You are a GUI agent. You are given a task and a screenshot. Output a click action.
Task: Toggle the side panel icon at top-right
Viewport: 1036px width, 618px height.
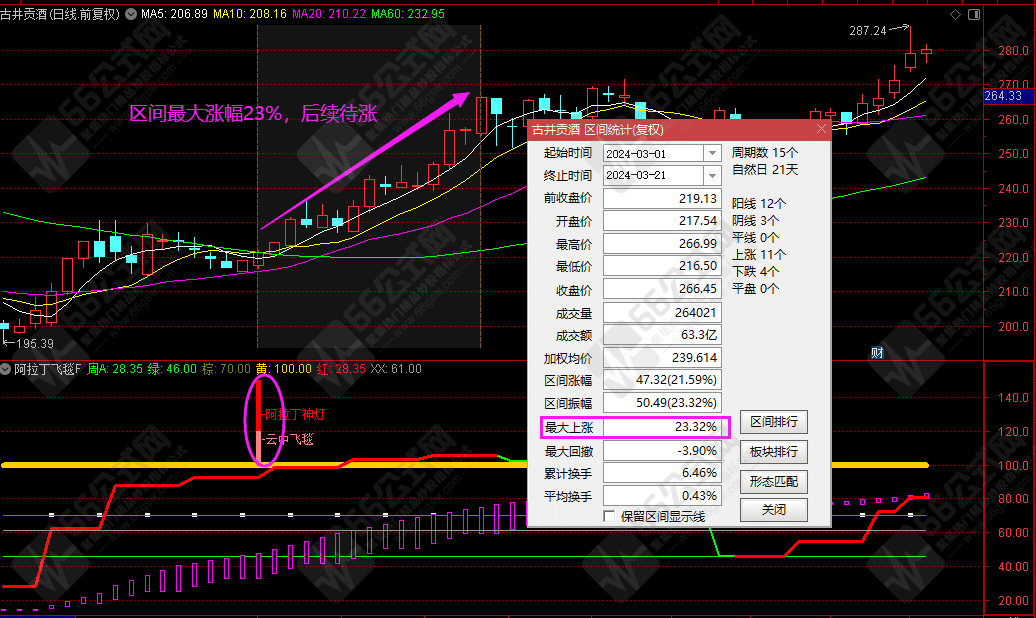[973, 15]
